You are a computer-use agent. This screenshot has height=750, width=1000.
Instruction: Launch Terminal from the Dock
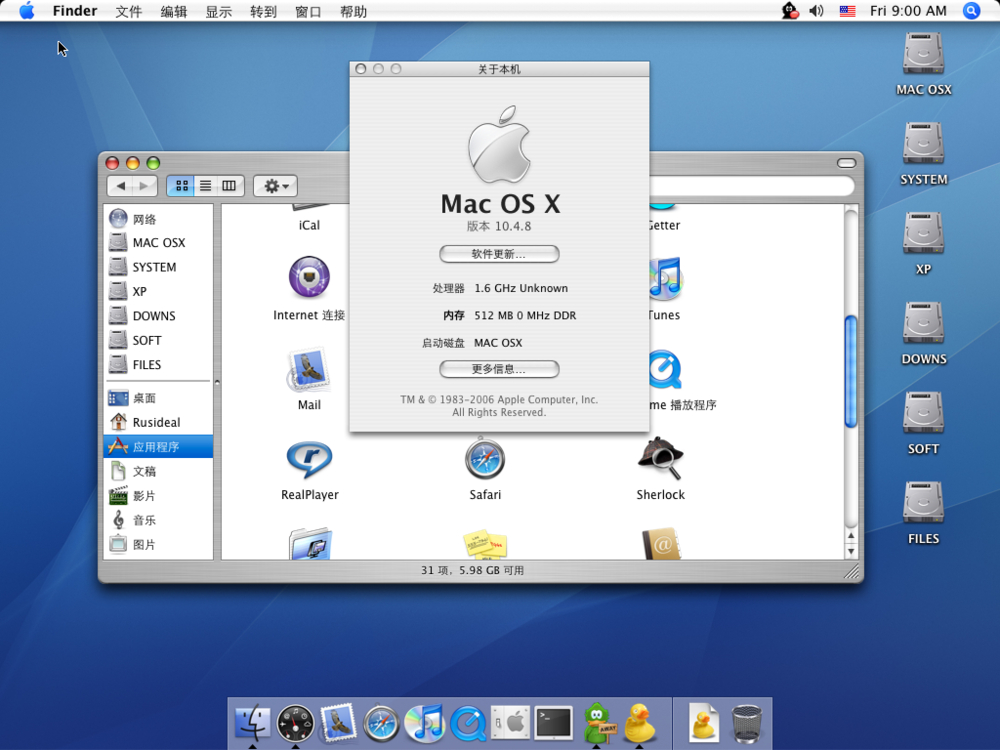point(554,723)
